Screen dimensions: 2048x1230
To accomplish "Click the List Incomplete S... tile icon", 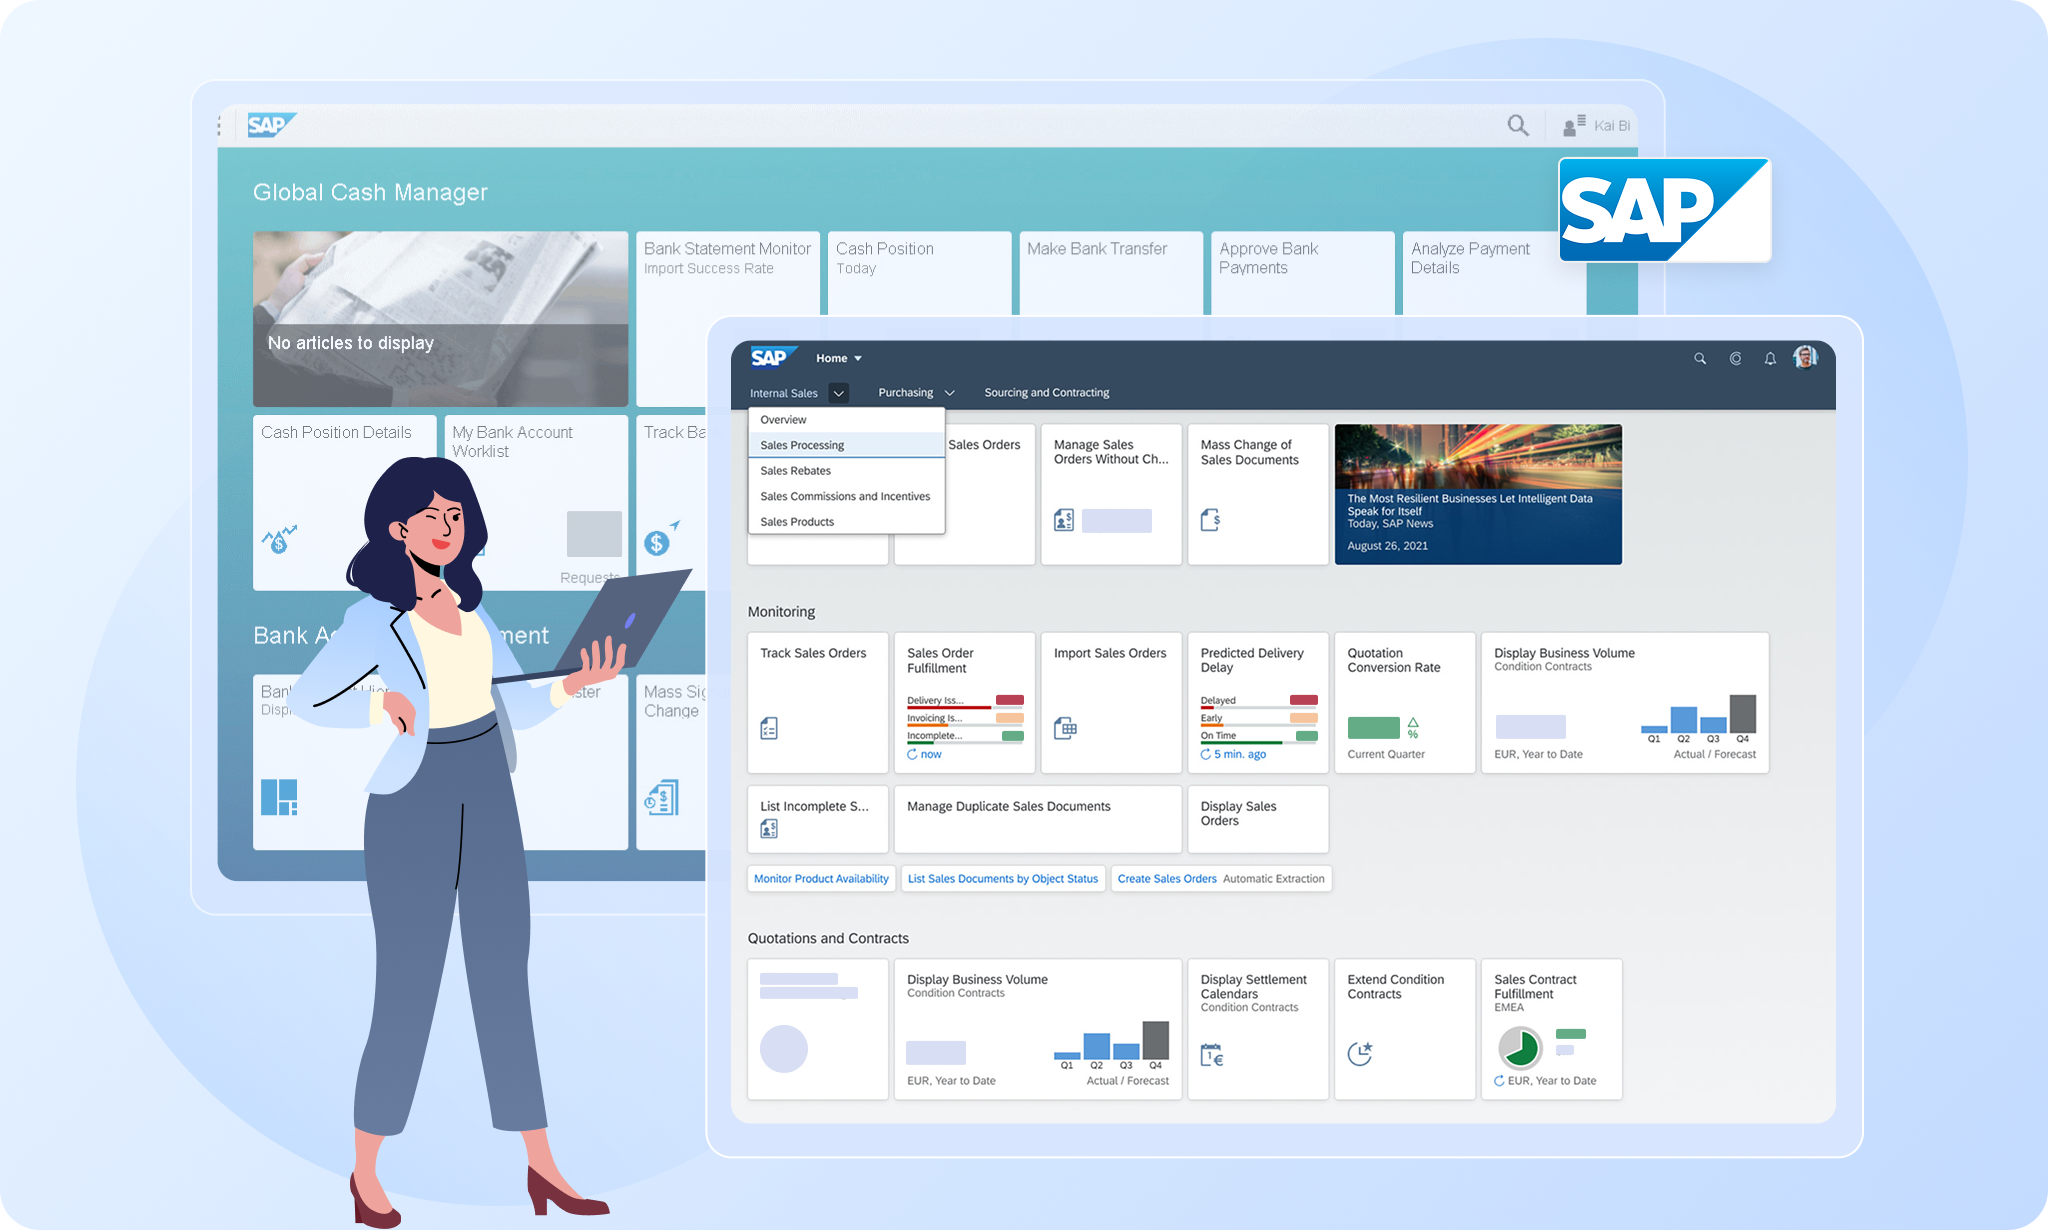I will [769, 828].
